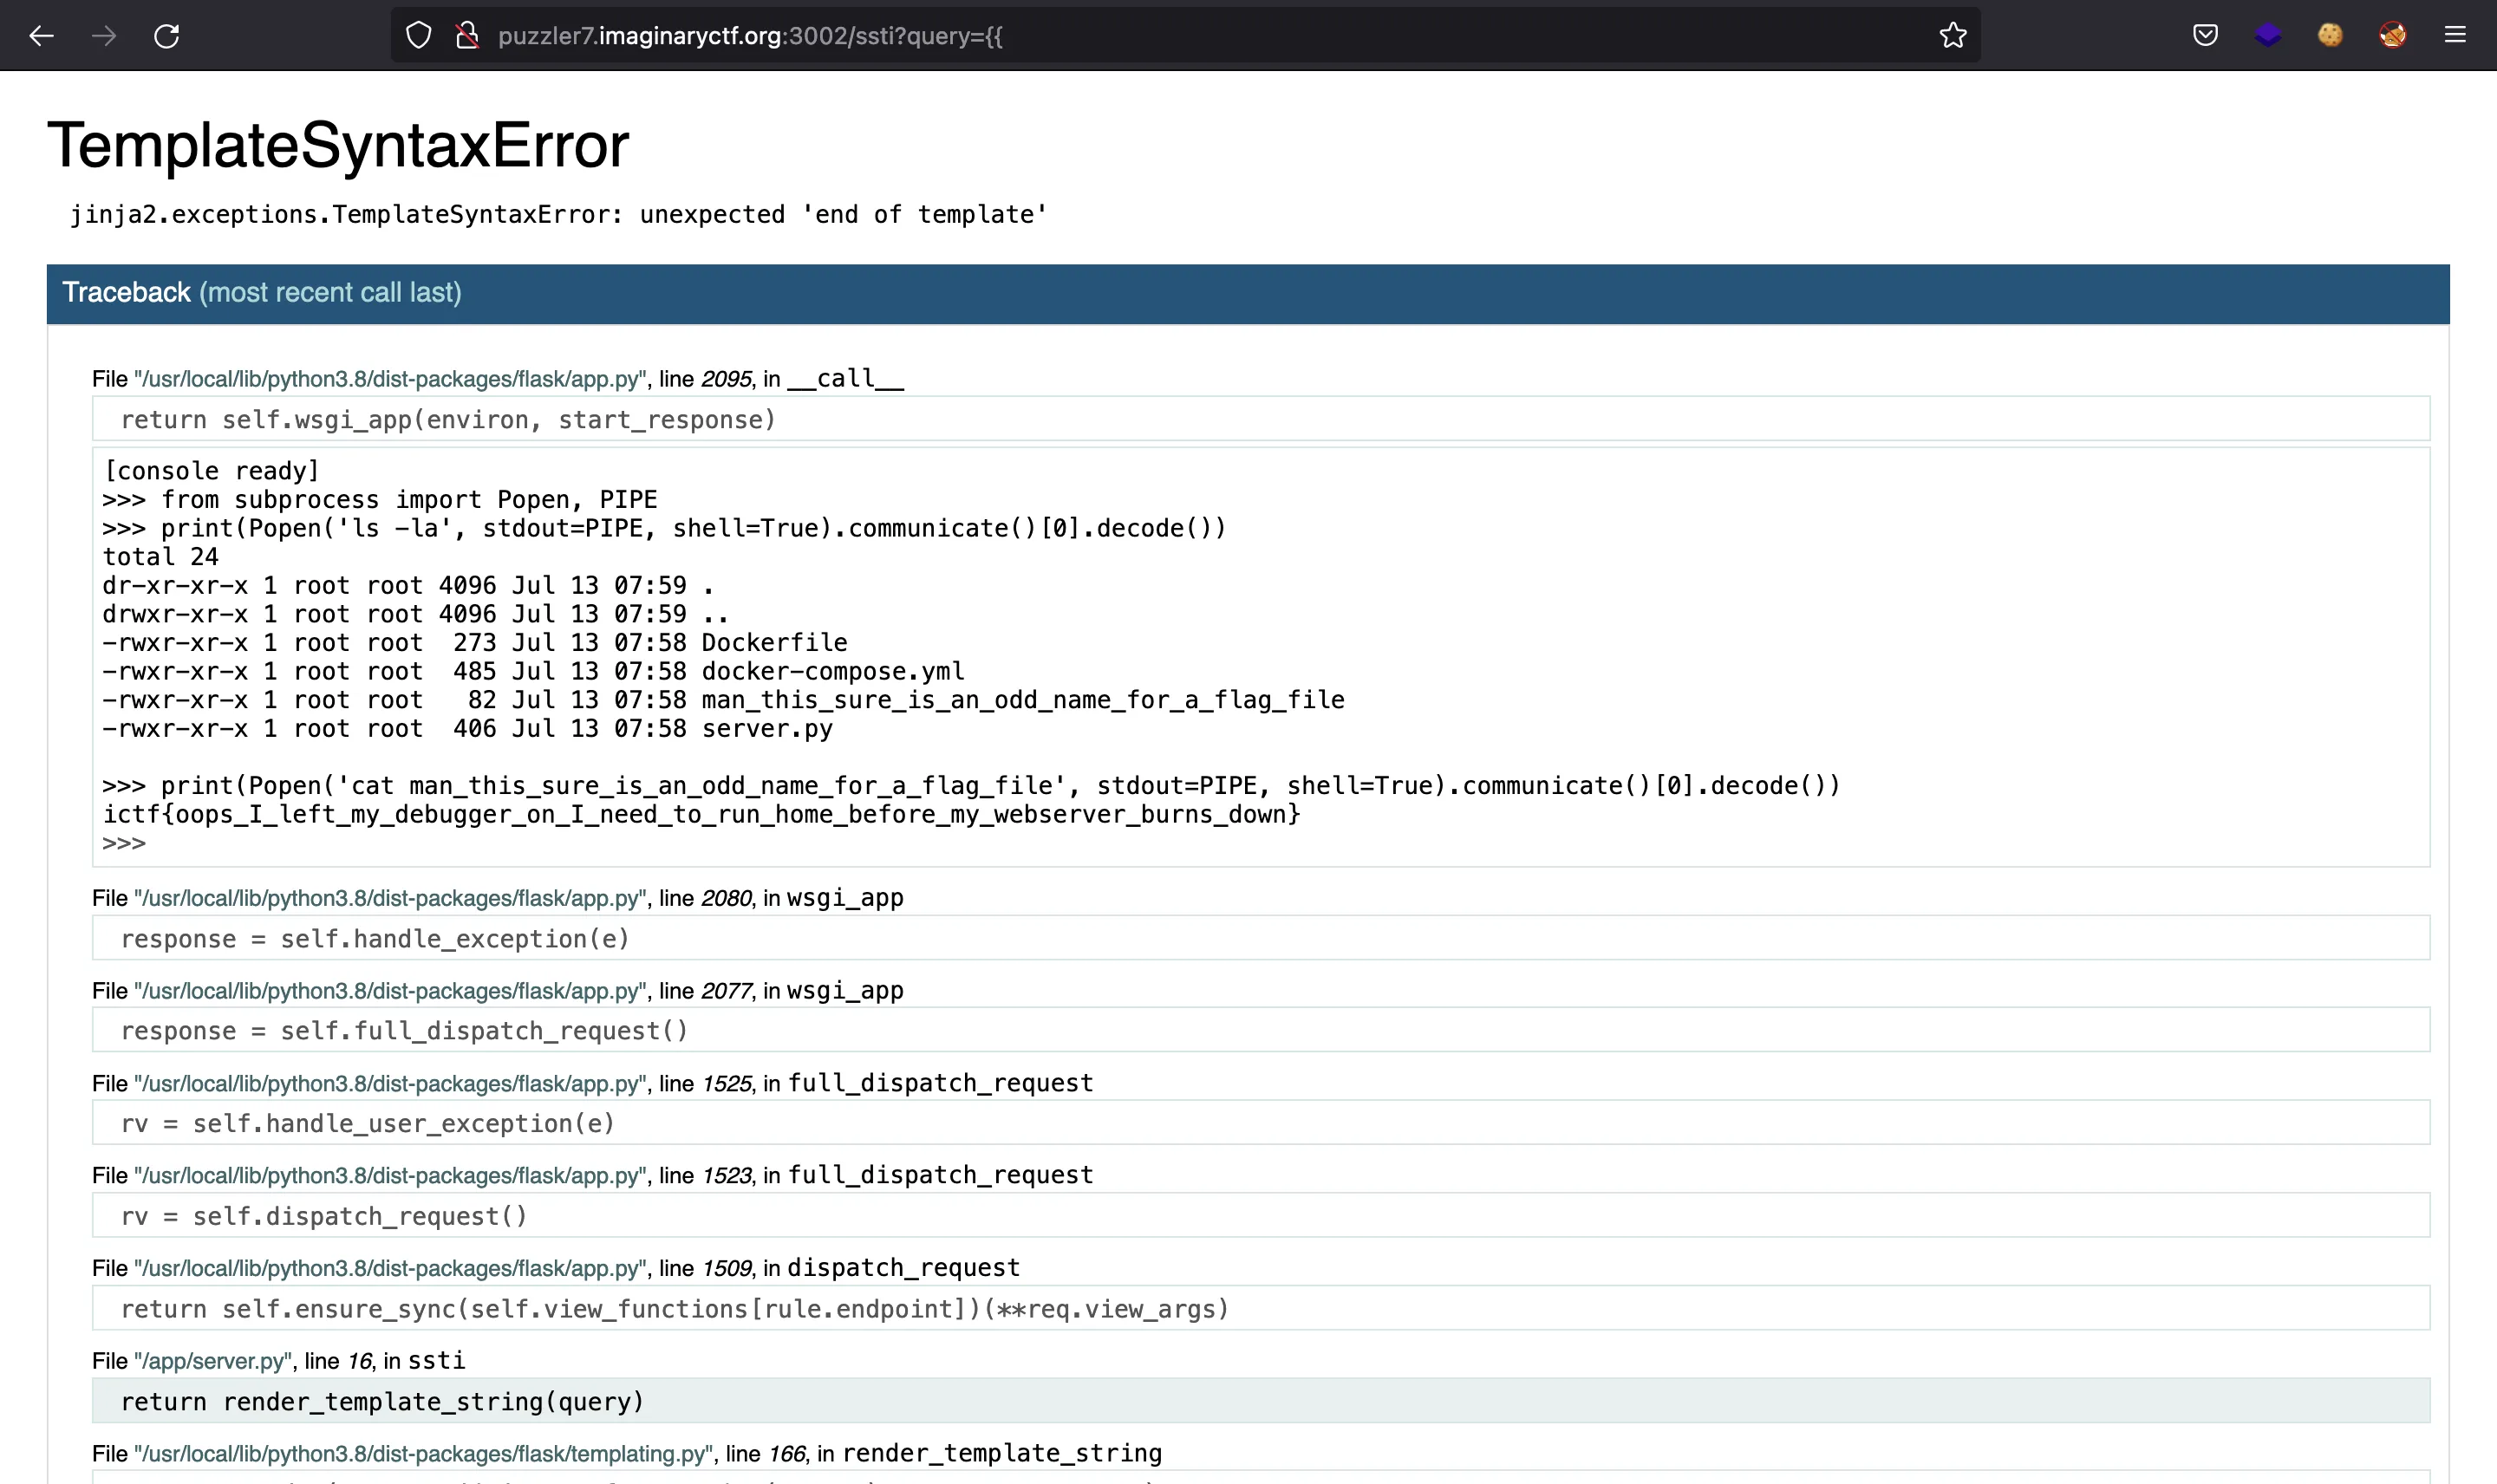Go back using the back arrow

41,36
